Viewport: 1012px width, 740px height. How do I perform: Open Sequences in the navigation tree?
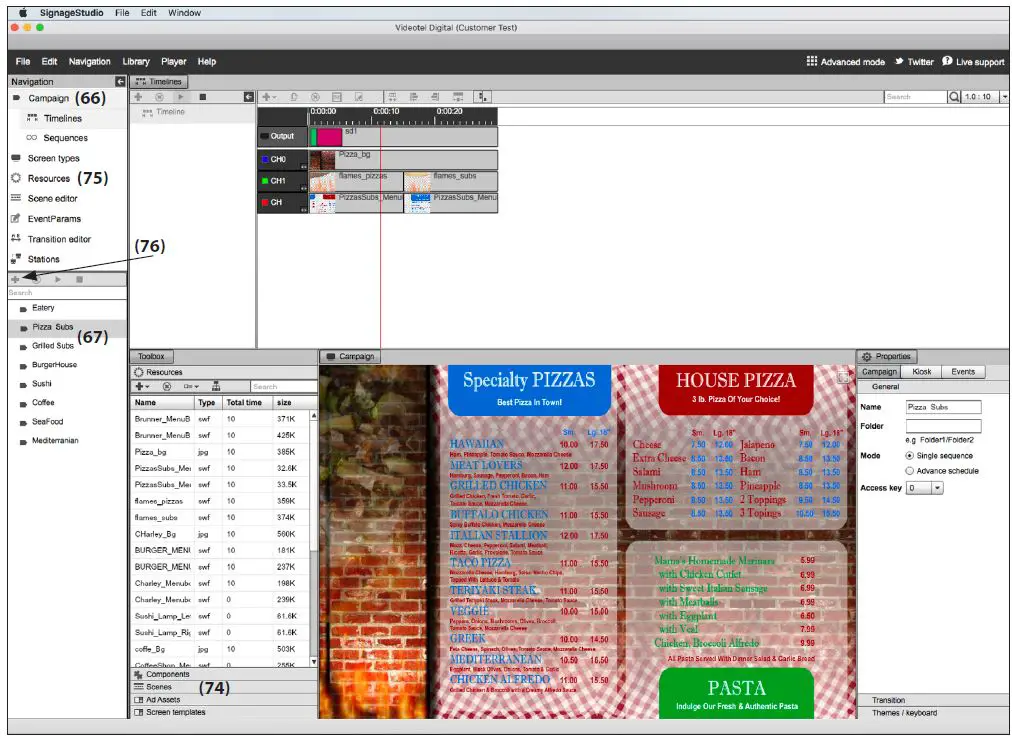pos(65,138)
